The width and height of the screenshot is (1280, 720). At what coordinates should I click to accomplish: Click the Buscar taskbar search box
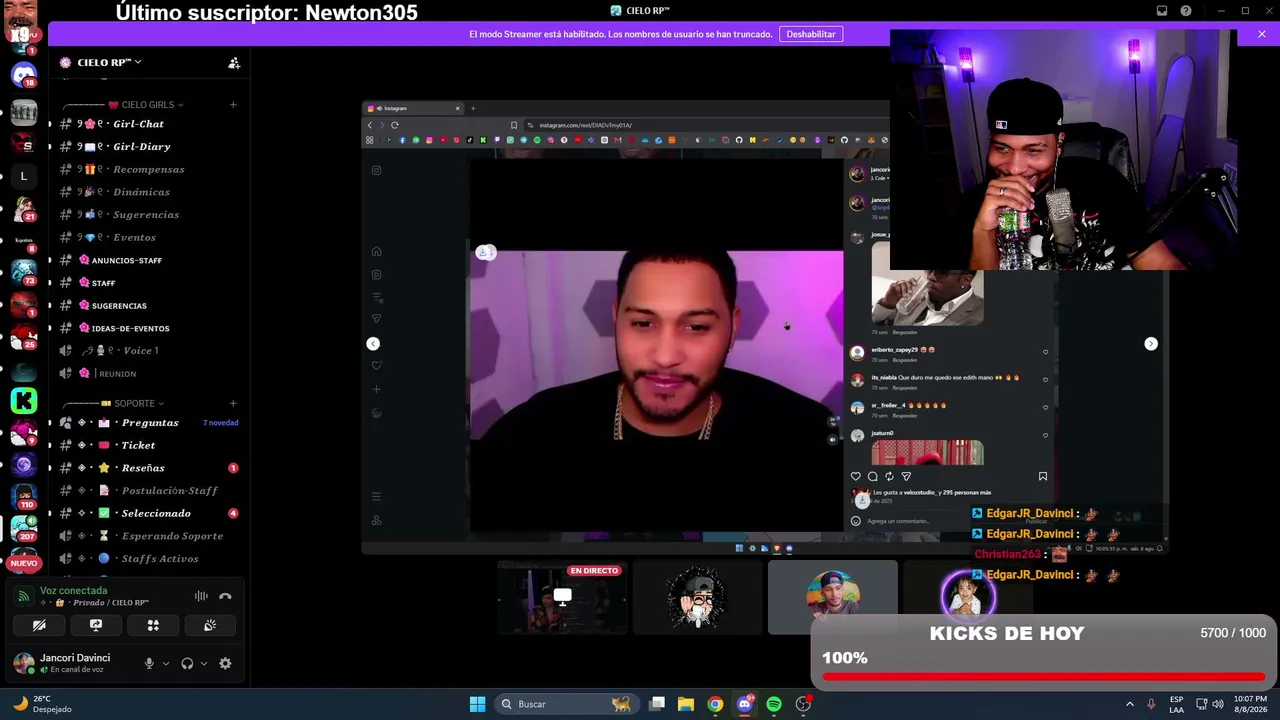pos(566,704)
